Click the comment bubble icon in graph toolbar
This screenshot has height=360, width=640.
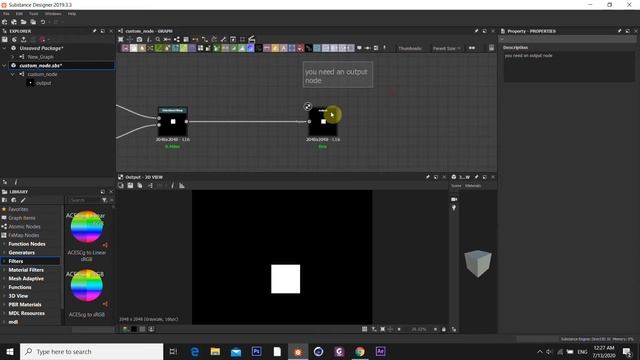click(359, 48)
